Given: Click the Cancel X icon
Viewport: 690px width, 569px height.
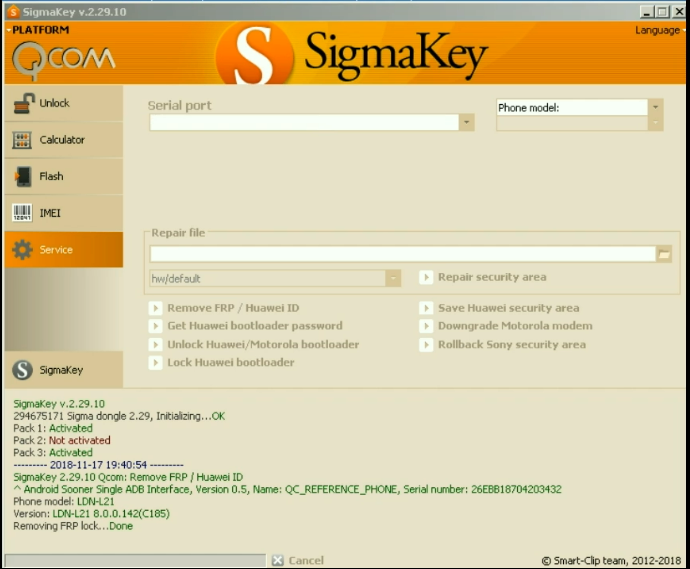Looking at the screenshot, I should pyautogui.click(x=278, y=560).
